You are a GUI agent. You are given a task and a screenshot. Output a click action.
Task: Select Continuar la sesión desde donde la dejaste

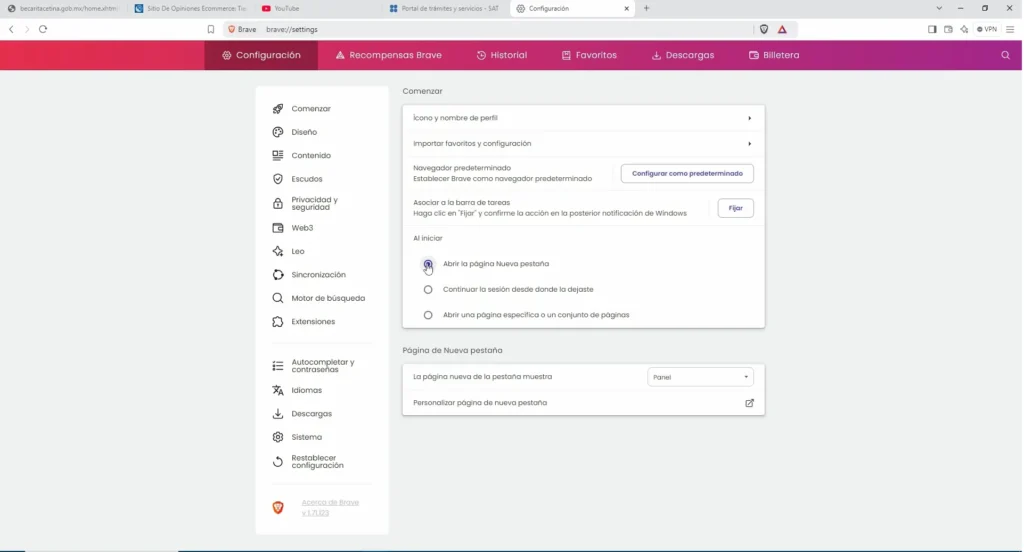click(428, 289)
